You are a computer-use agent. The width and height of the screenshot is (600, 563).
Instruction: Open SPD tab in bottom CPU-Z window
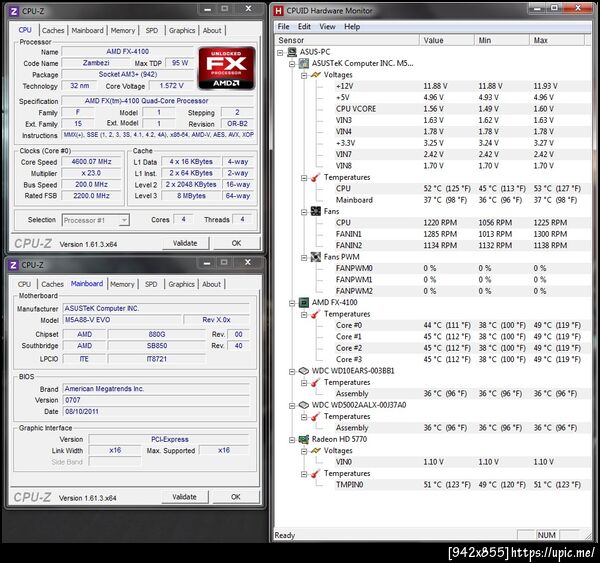[x=151, y=284]
